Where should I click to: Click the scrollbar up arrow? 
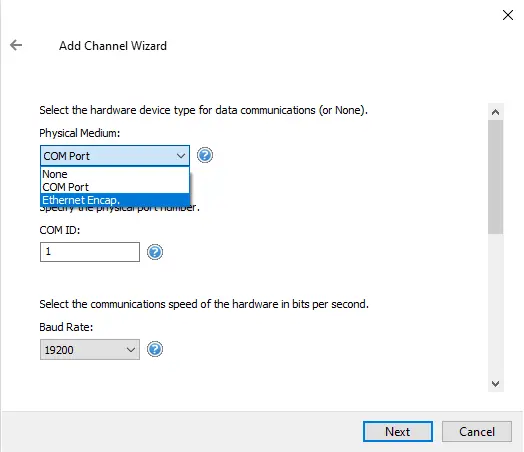tap(496, 112)
